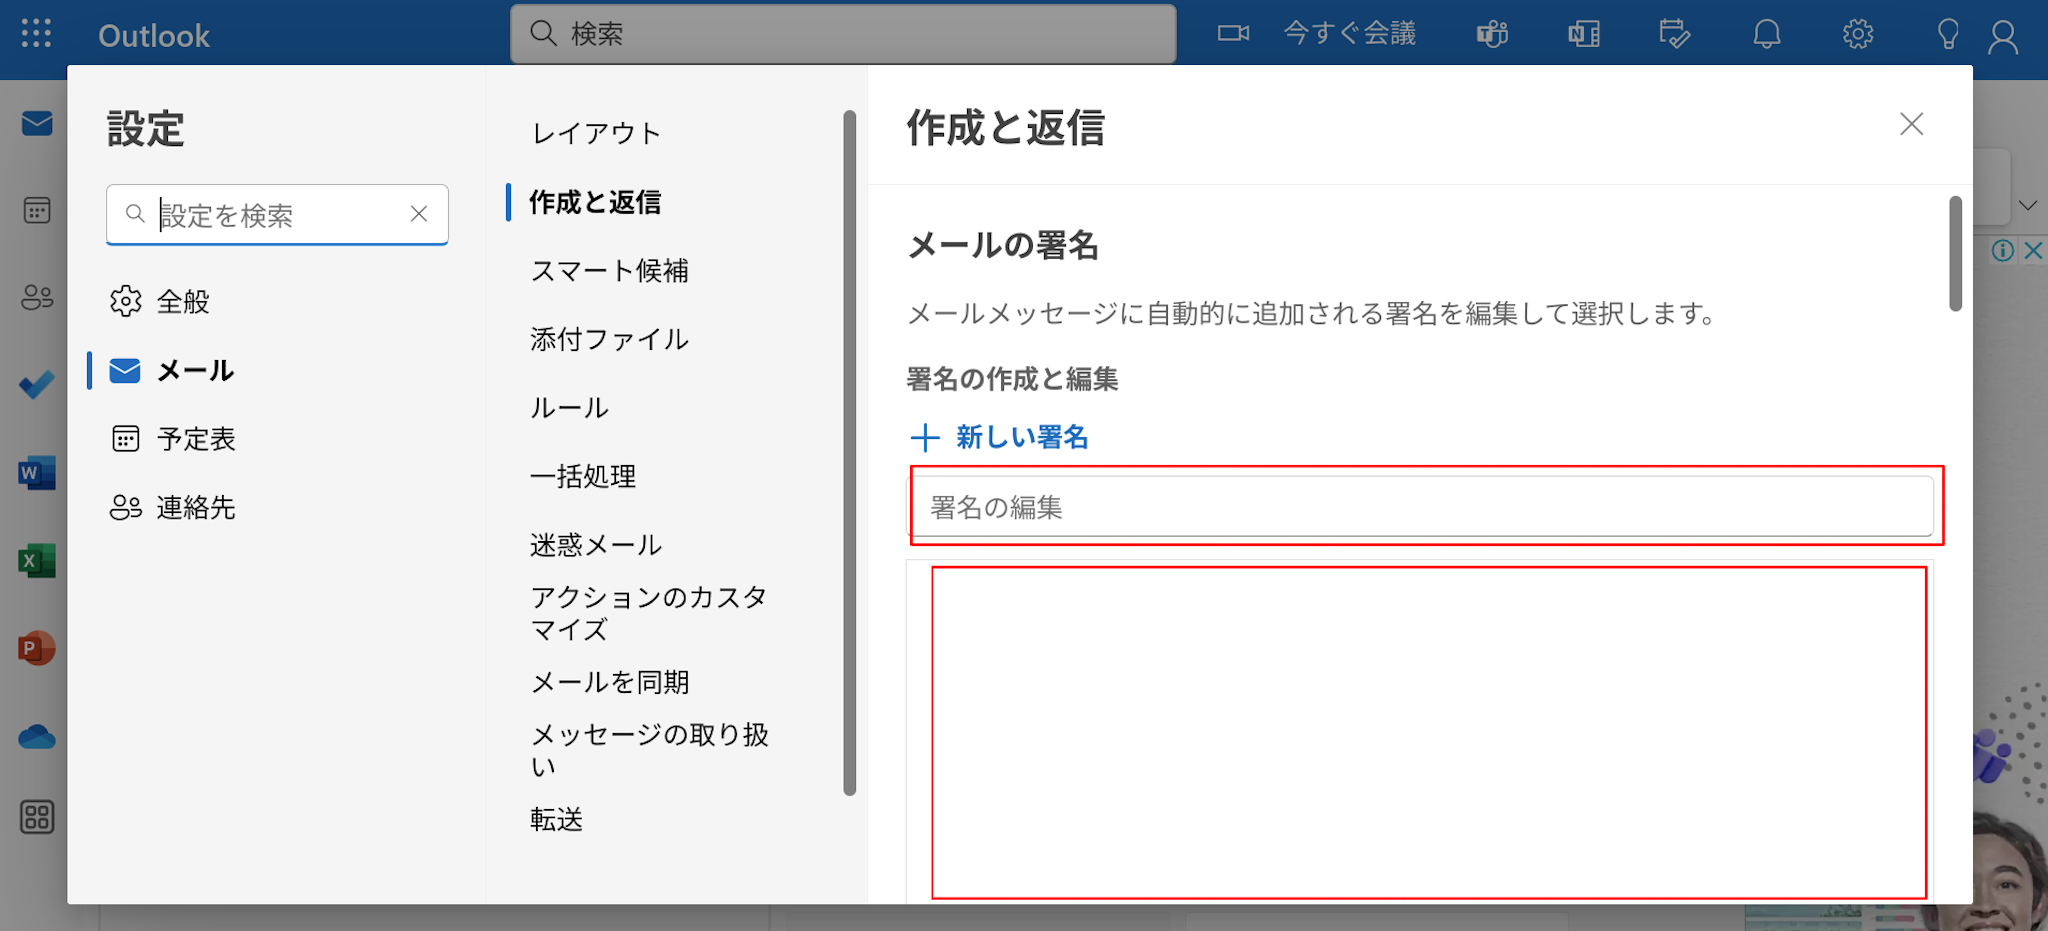Open the app launcher waffle icon
Viewport: 2048px width, 931px height.
[36, 34]
